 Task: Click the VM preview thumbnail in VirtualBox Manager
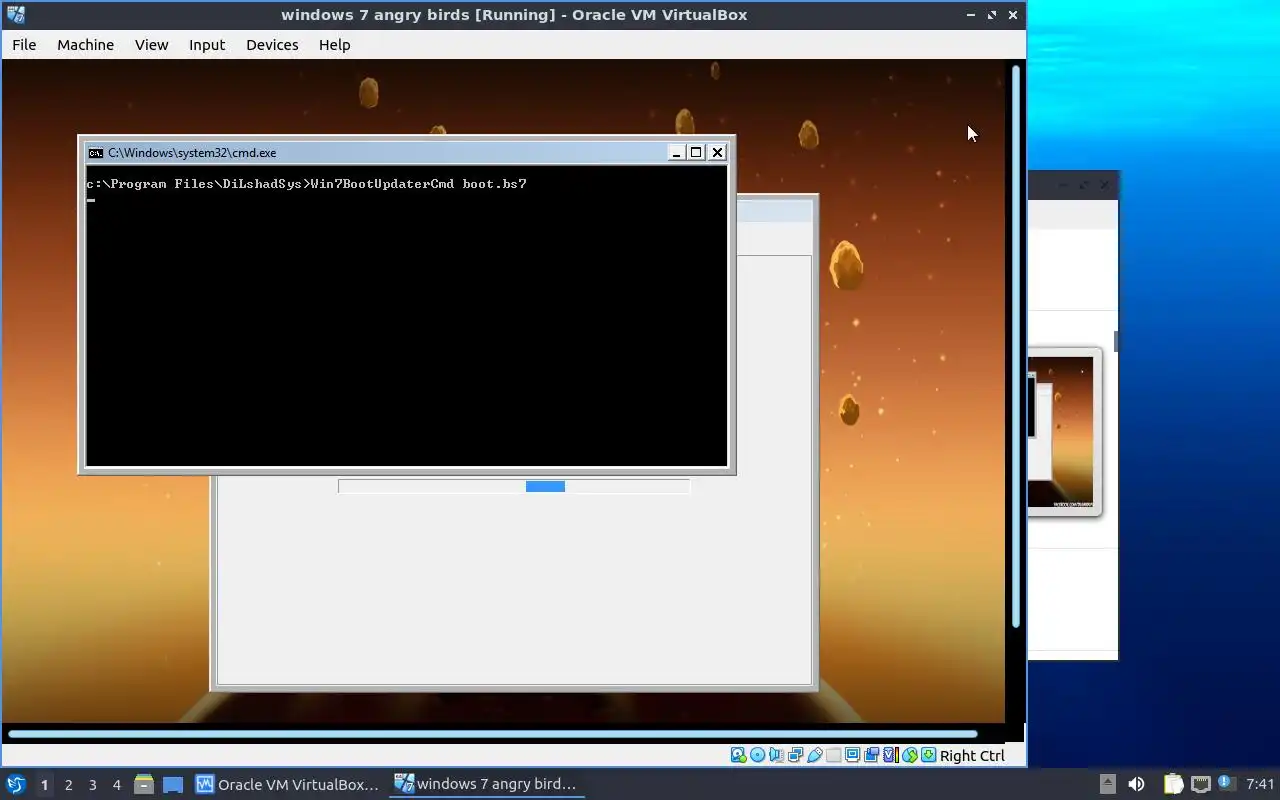coord(1063,432)
